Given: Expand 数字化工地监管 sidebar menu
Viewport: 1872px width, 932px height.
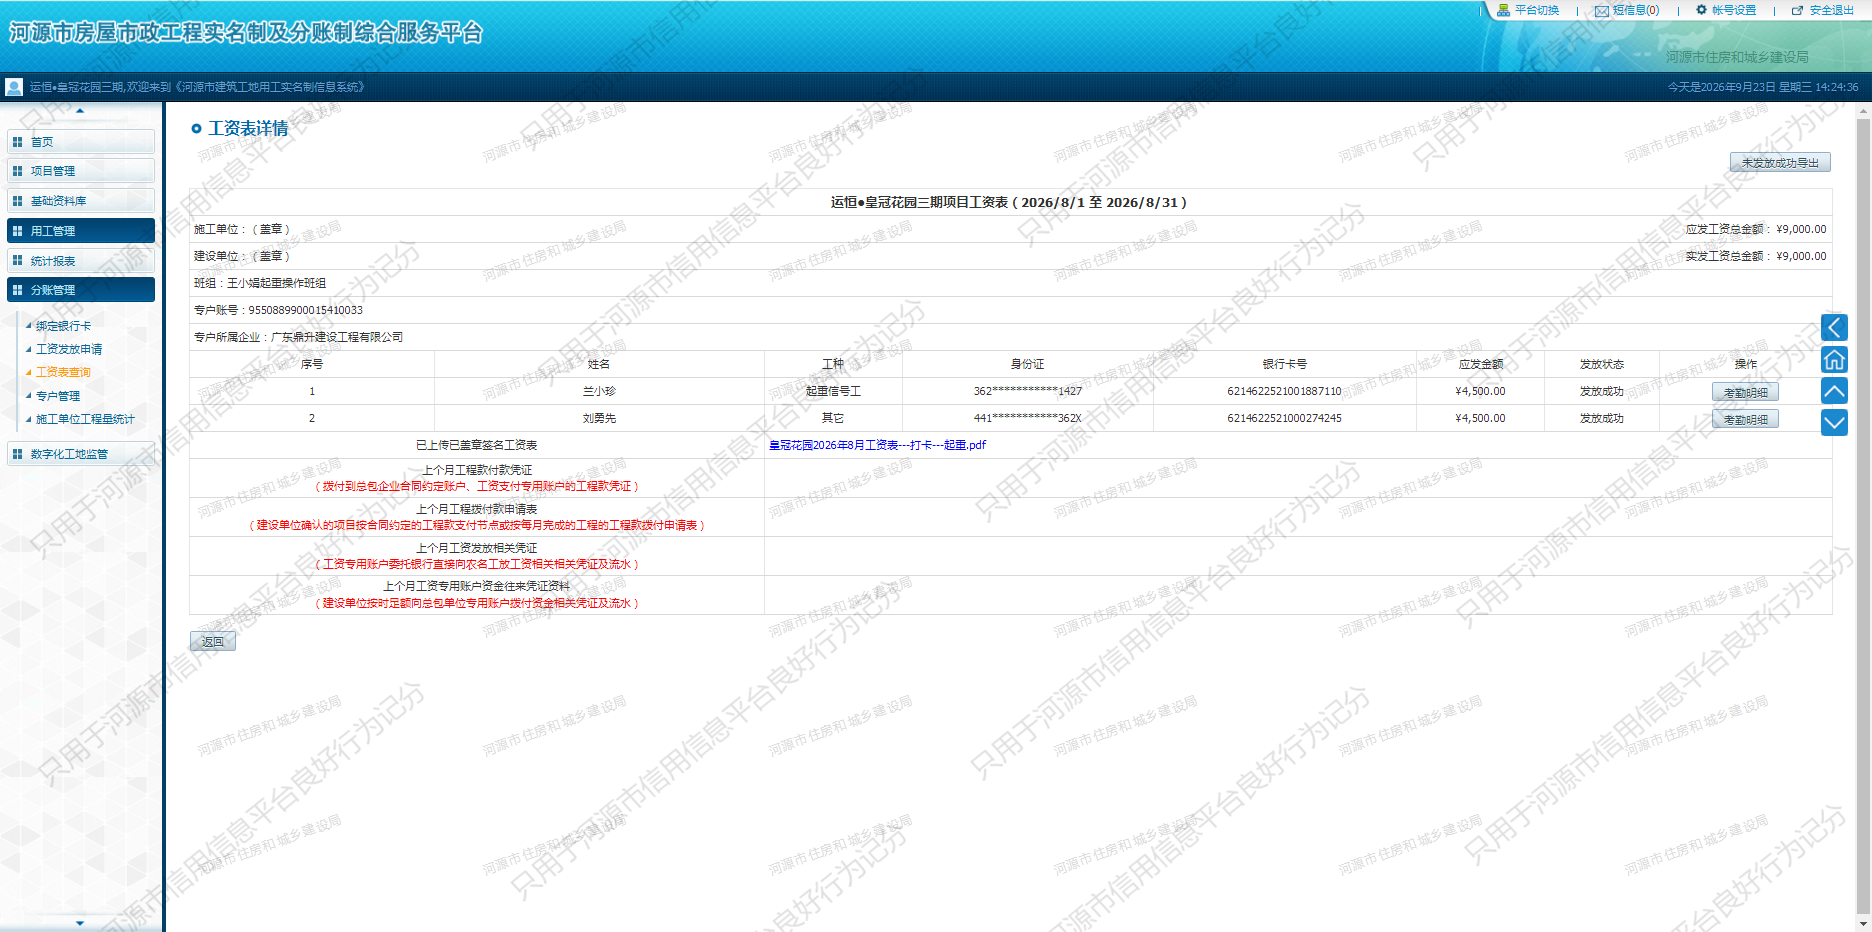Looking at the screenshot, I should (x=81, y=454).
